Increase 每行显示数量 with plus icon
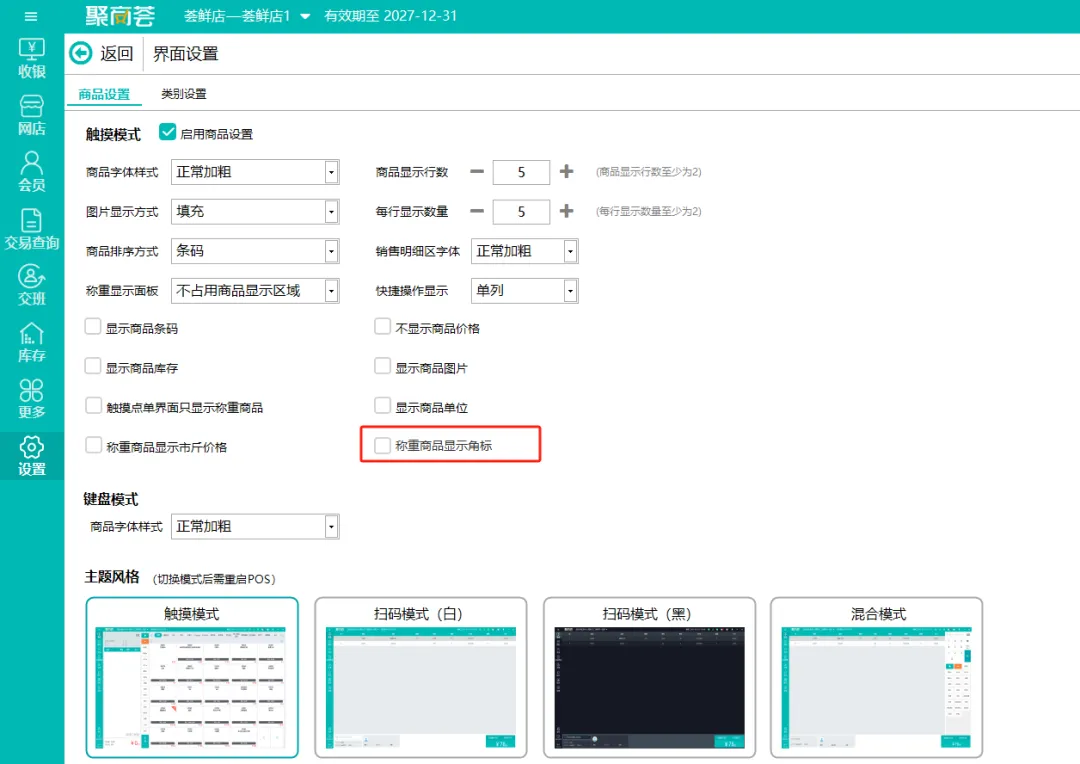Screen dimensions: 1080x764 pos(566,211)
